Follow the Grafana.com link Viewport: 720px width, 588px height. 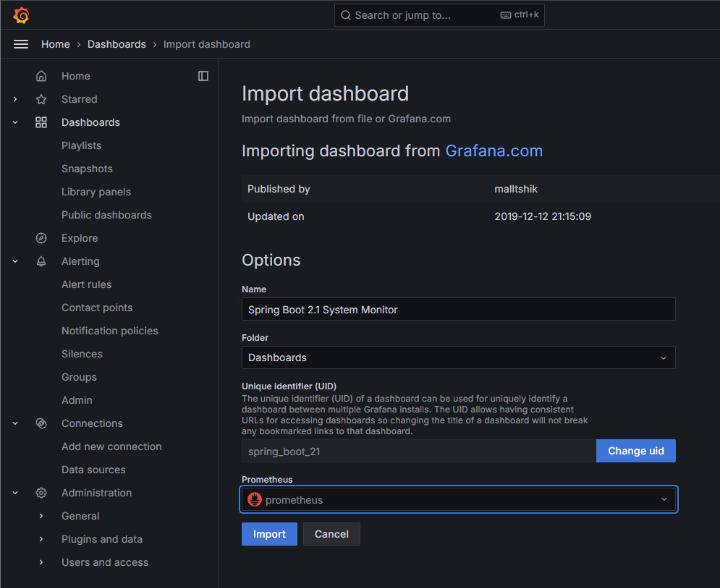click(494, 151)
